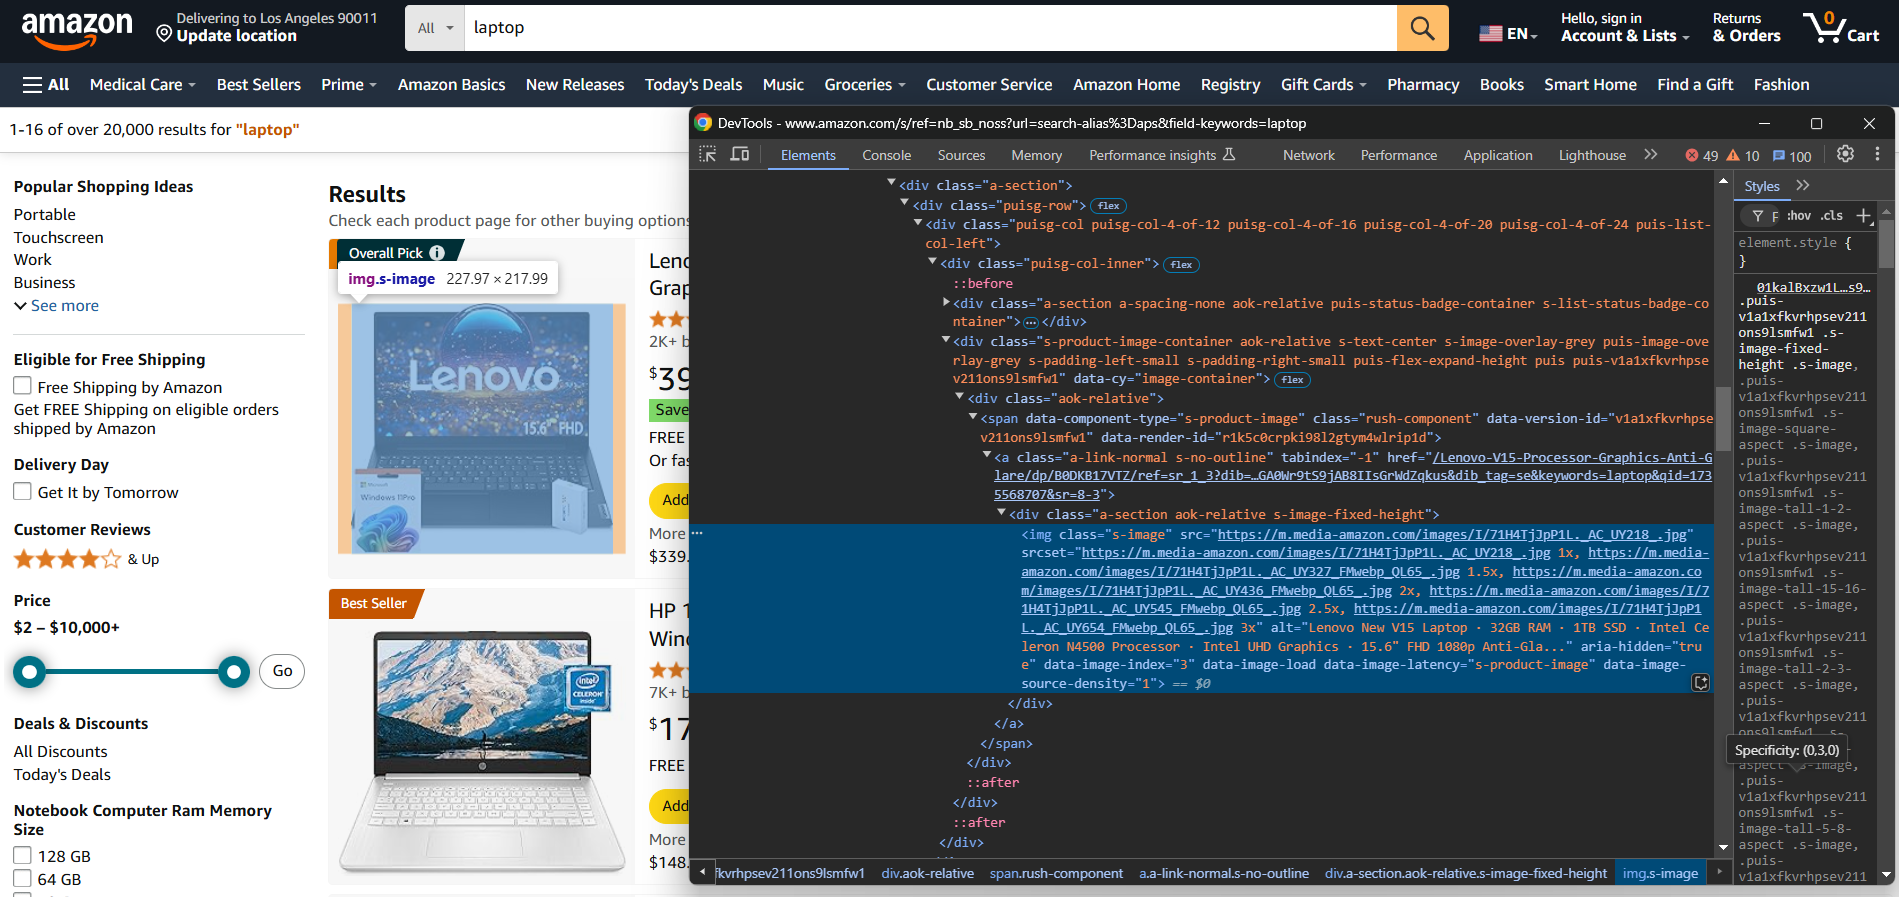
Task: Open the All departments search dropdown
Action: coord(435,28)
